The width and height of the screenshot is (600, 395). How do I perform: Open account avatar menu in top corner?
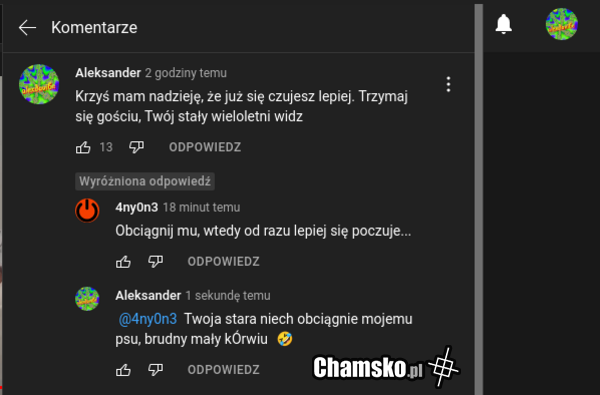click(x=561, y=24)
